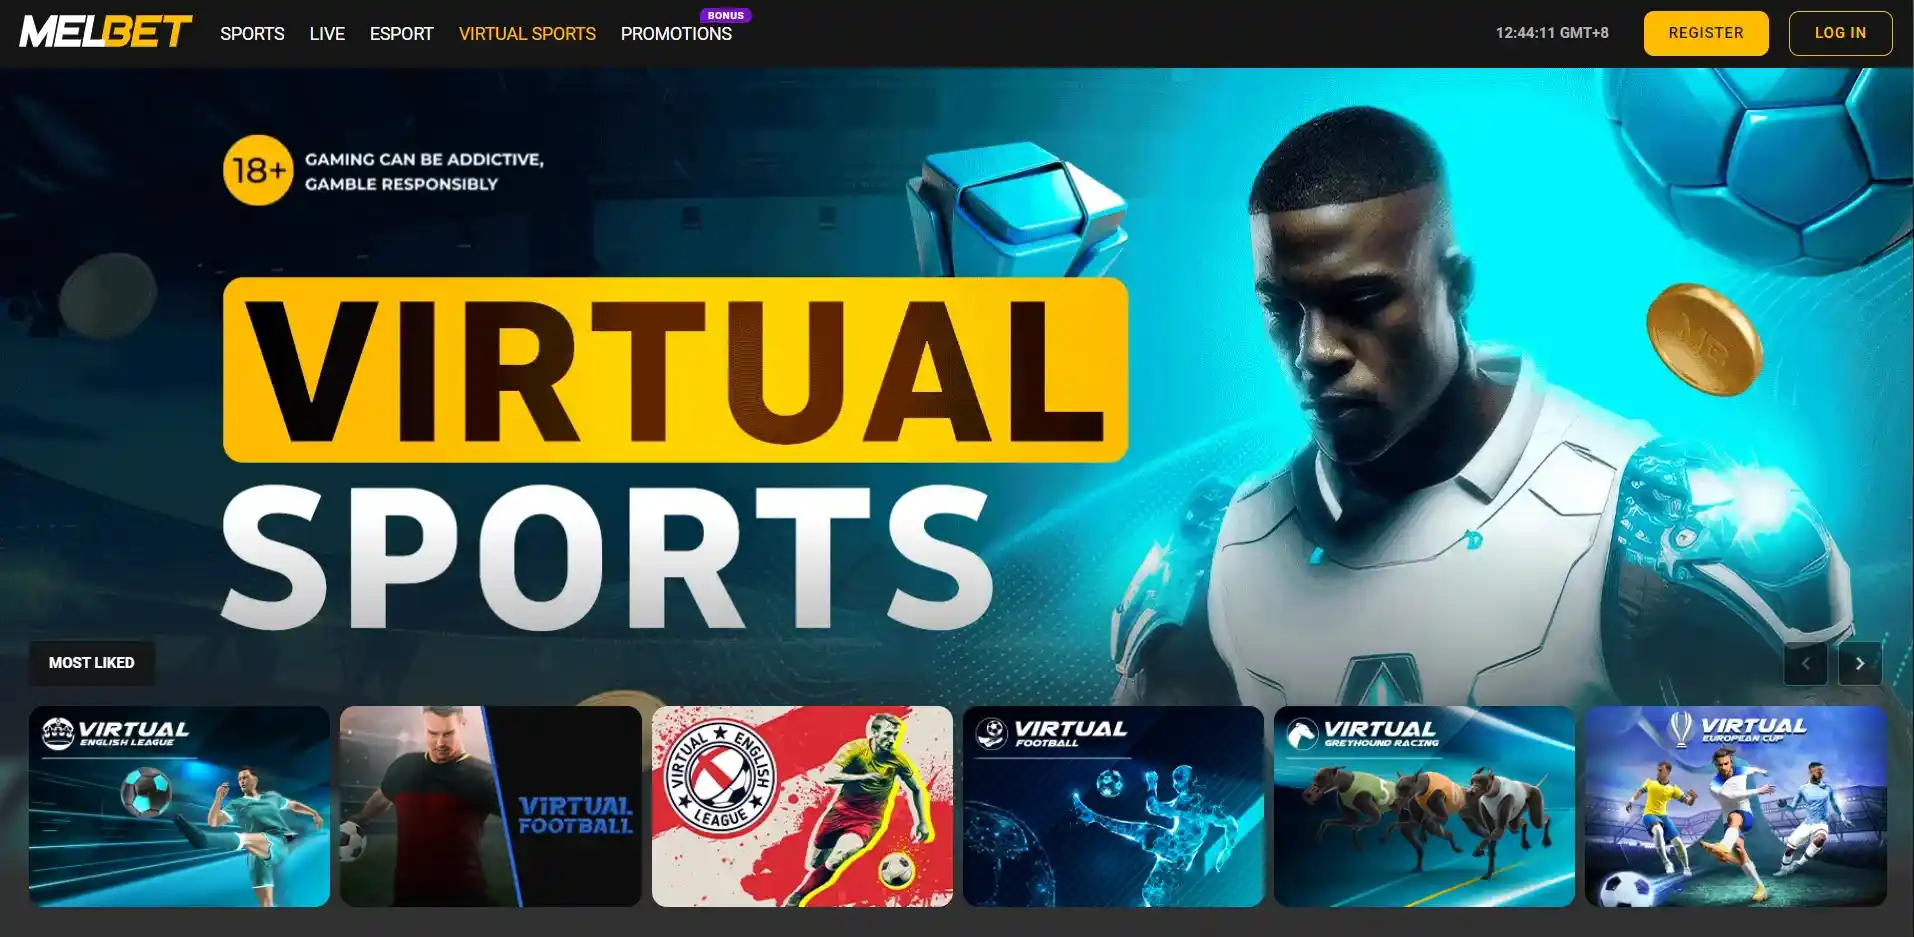Click the Virtual English League round emblem
The width and height of the screenshot is (1914, 937).
(x=719, y=775)
